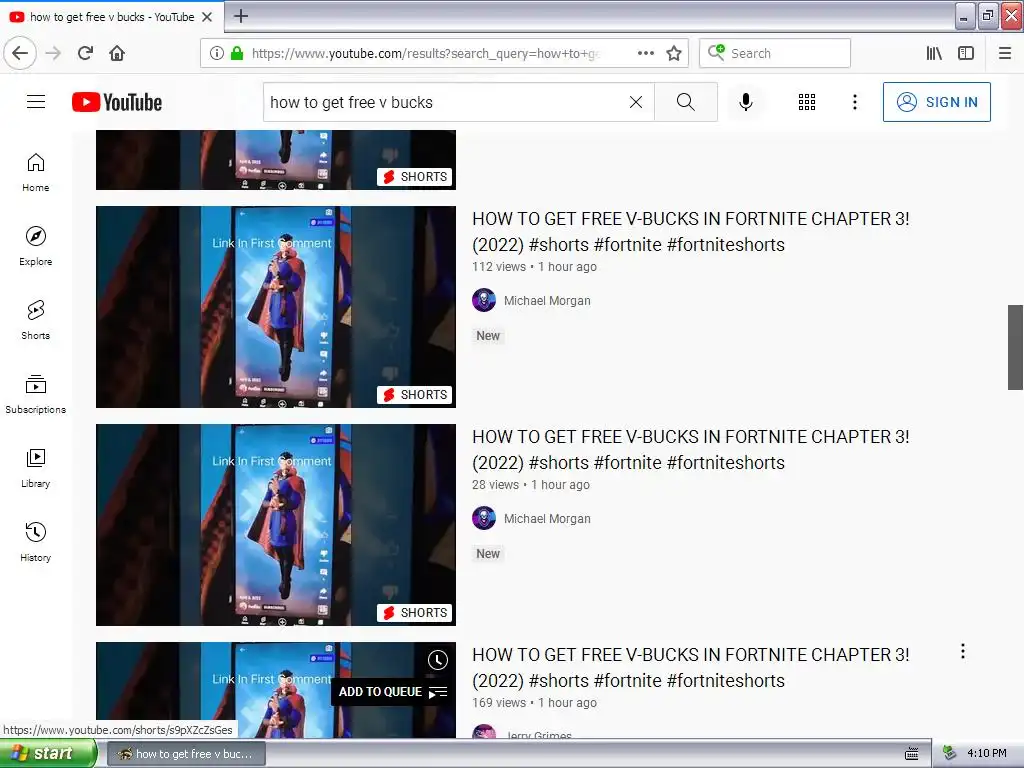Click ADD TO QUEUE on bottom thumbnail
The image size is (1024, 768).
point(392,692)
